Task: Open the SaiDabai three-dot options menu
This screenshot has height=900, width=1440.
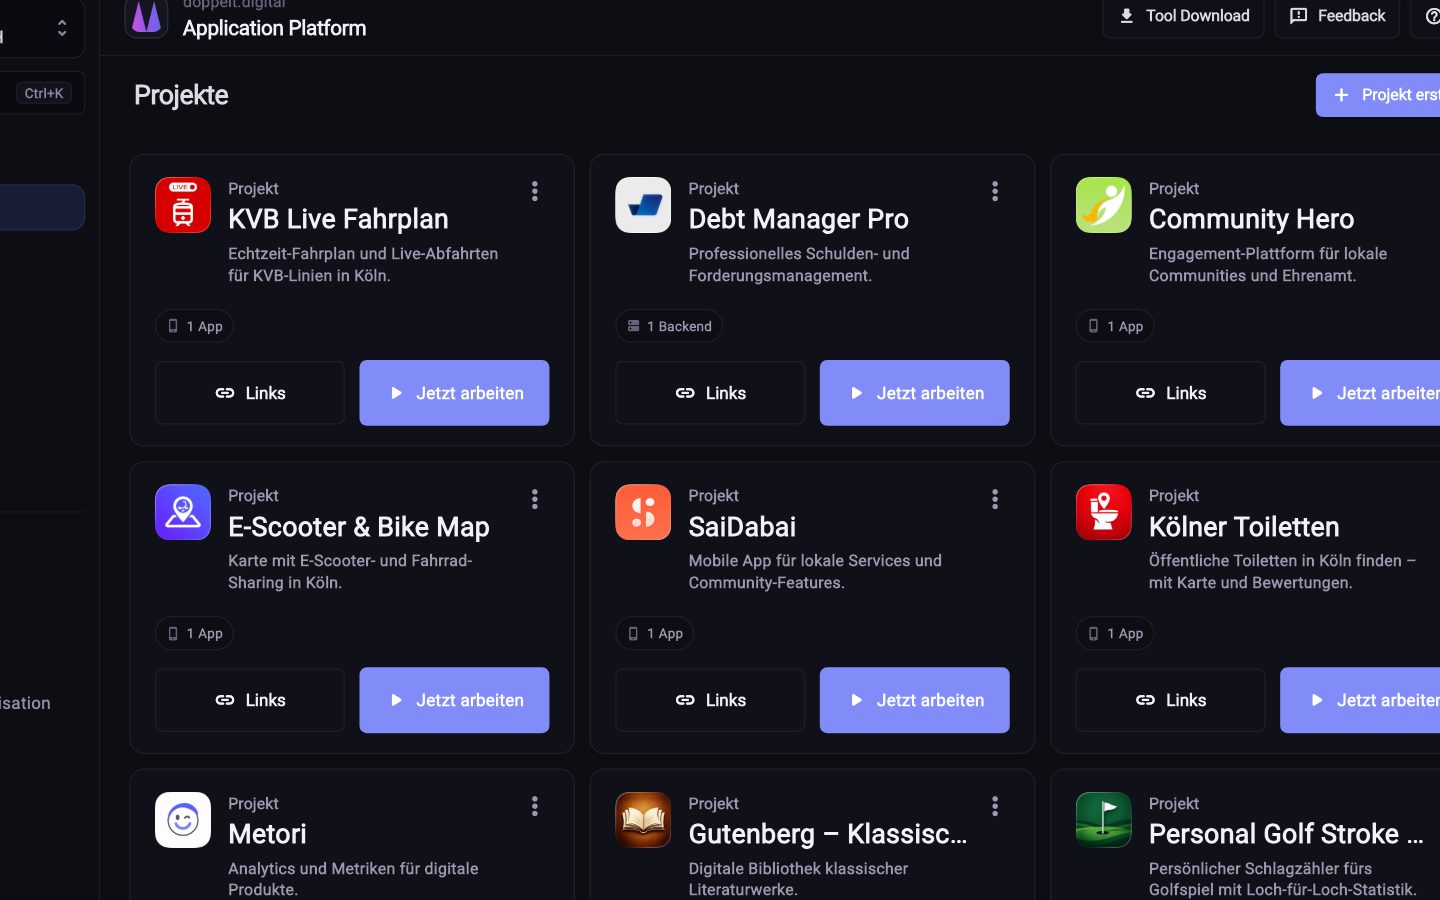Action: click(995, 499)
